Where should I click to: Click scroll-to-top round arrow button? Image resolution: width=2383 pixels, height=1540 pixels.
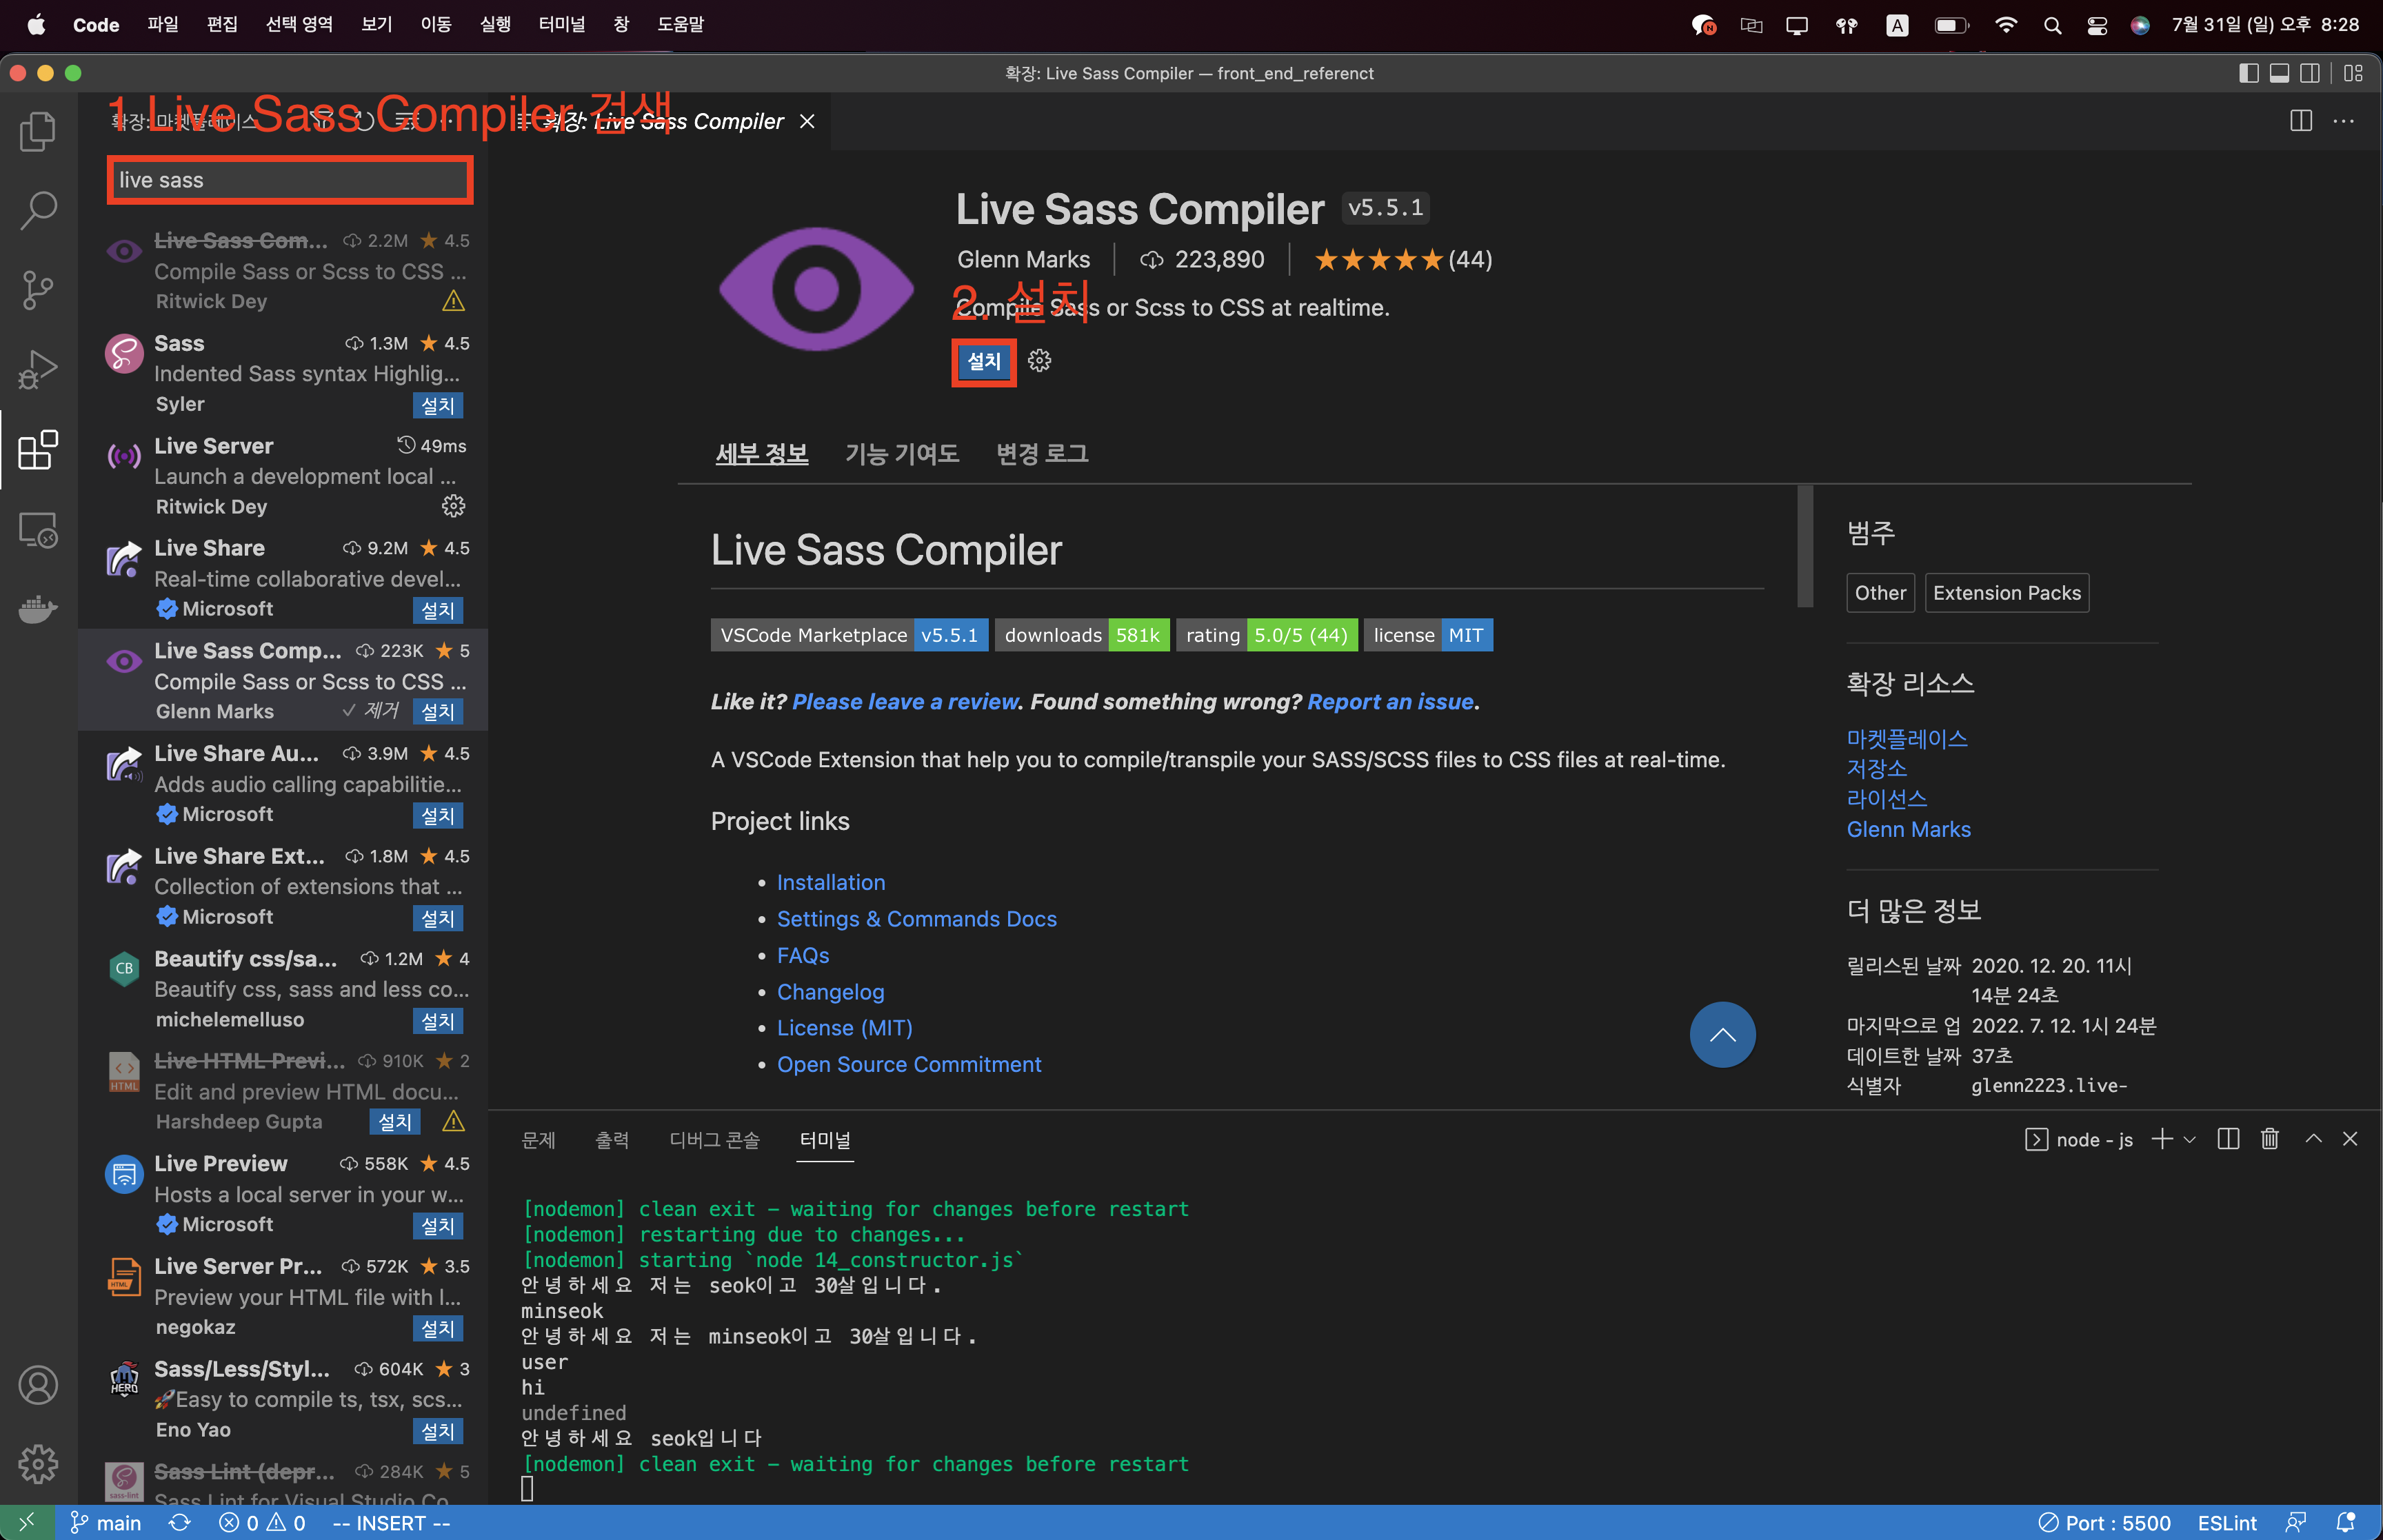click(x=1722, y=1034)
